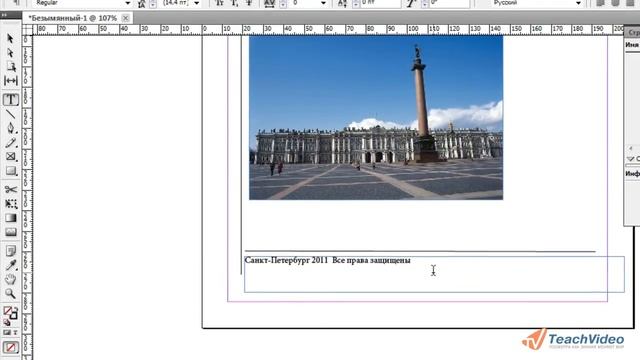This screenshot has width=640, height=360.
Task: Select the horizontal rule above the footer
Action: pos(420,251)
